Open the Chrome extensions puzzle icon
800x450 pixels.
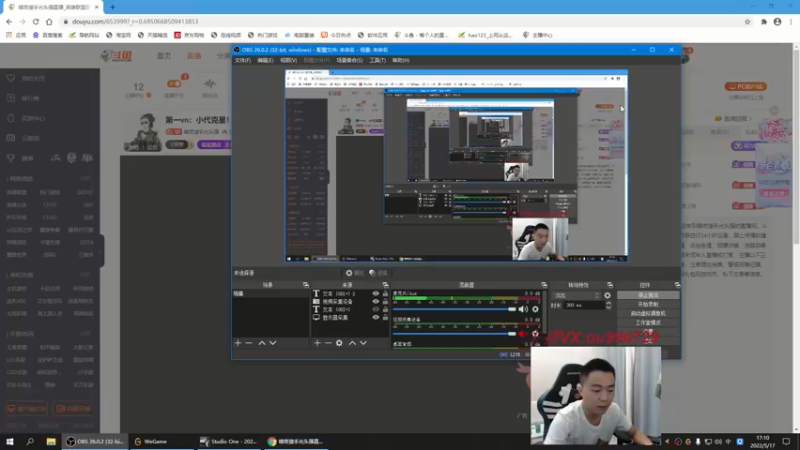click(764, 21)
